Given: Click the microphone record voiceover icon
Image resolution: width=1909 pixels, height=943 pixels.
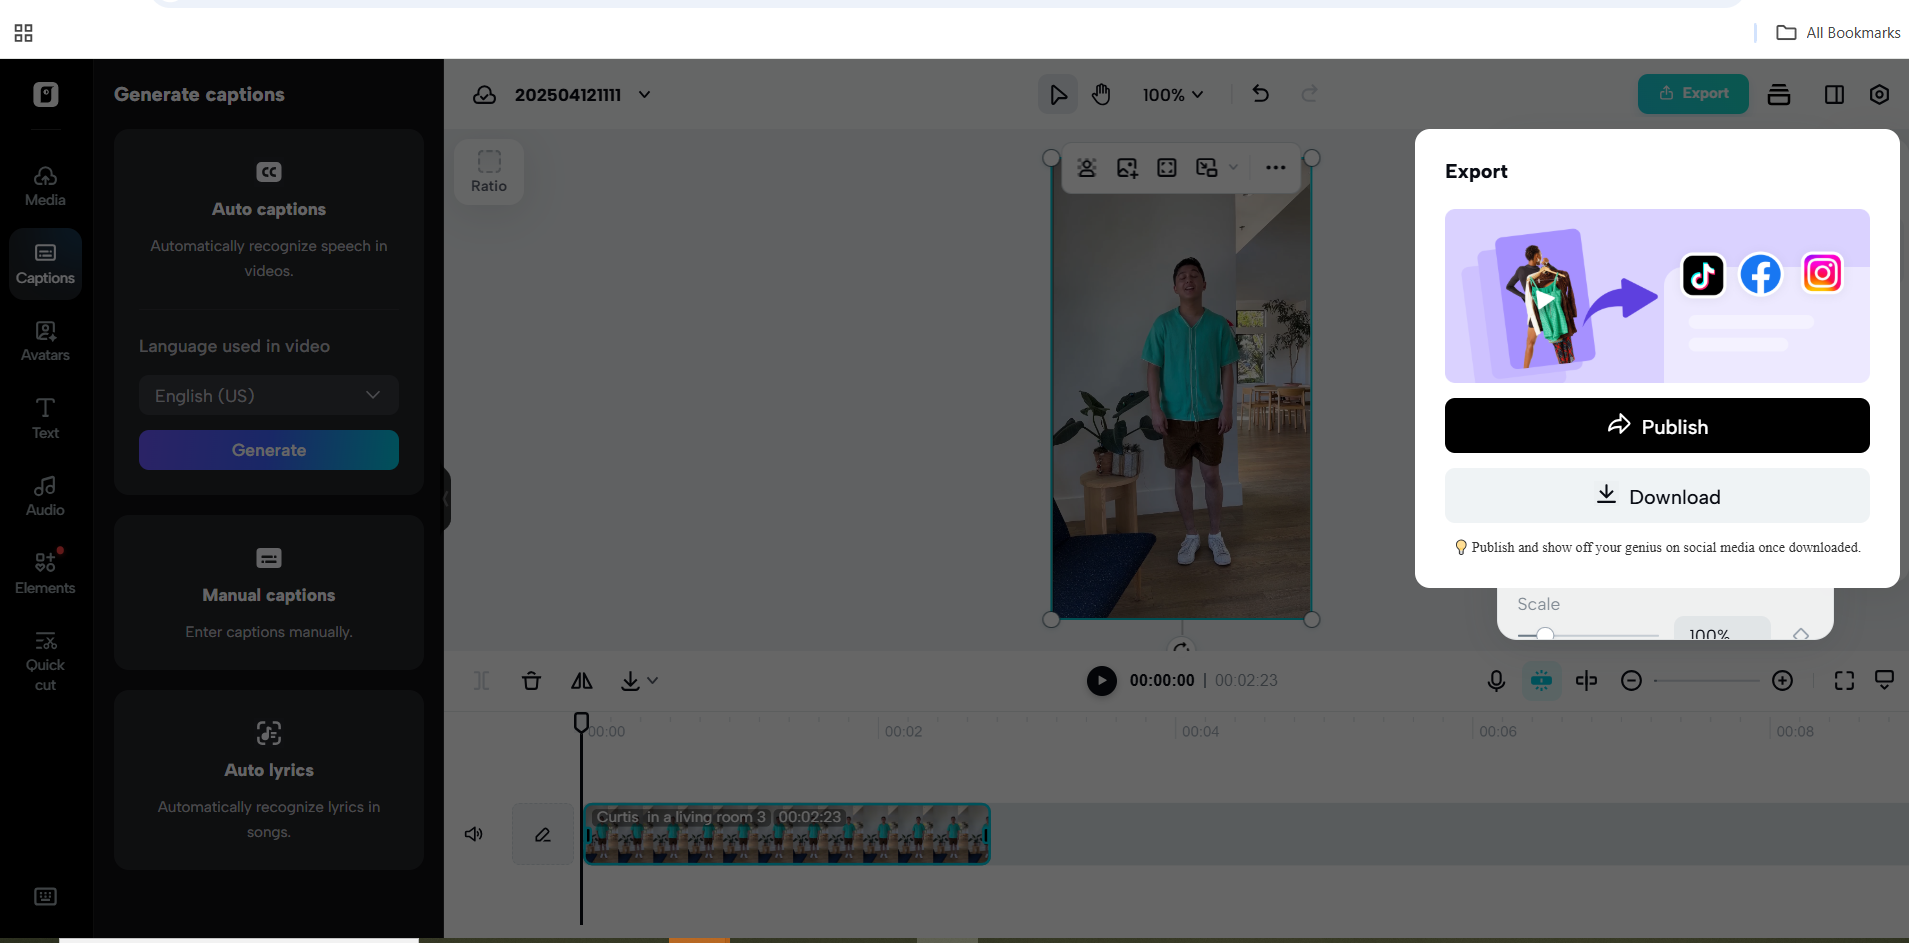Looking at the screenshot, I should point(1496,681).
